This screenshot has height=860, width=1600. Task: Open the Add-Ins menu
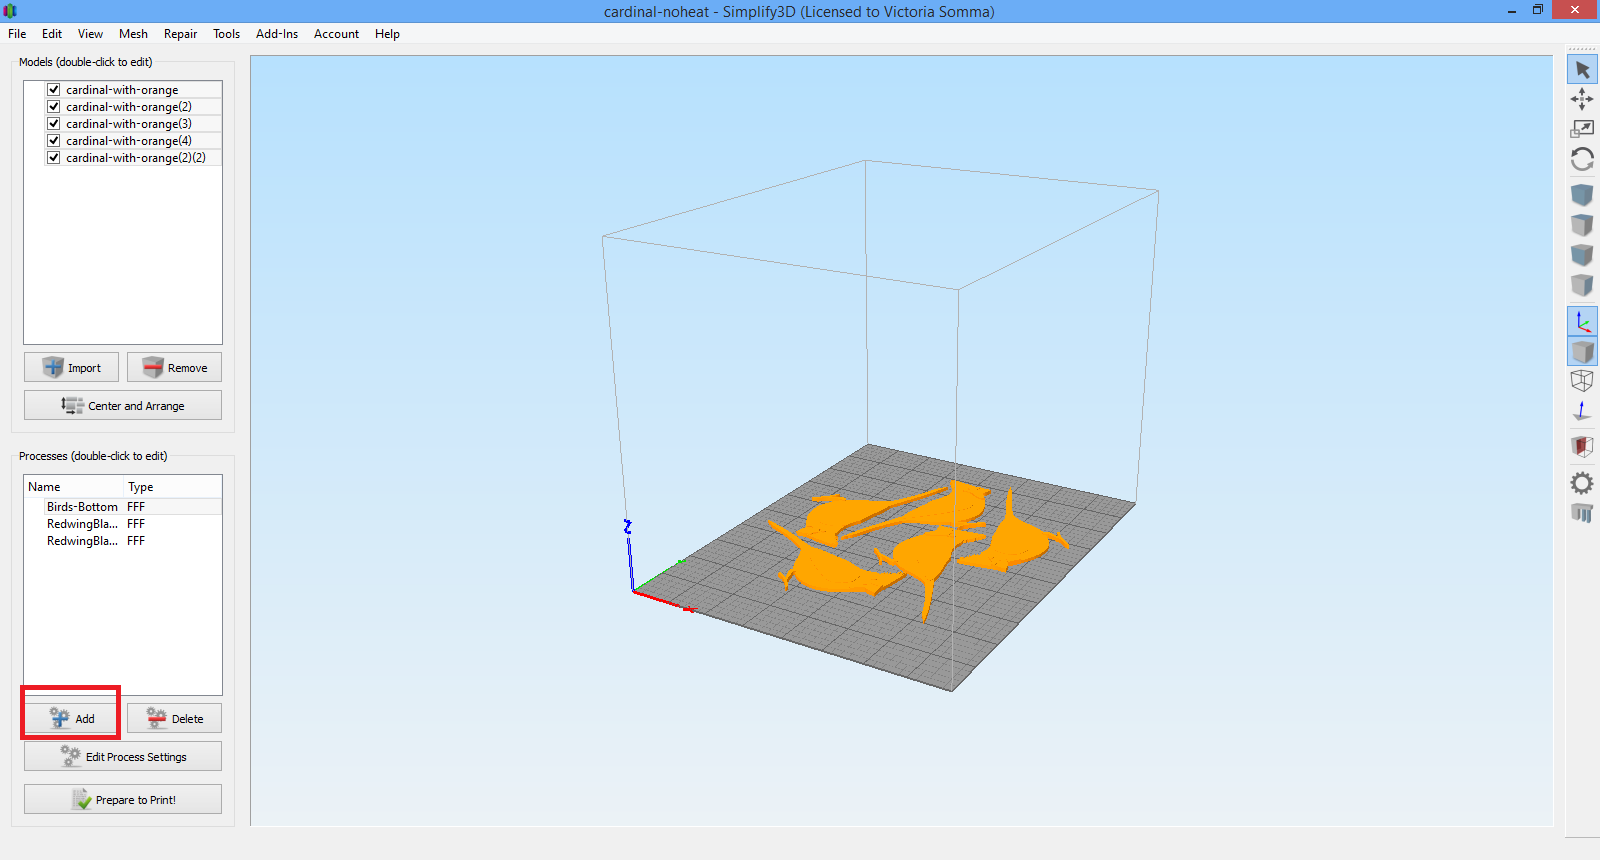276,34
